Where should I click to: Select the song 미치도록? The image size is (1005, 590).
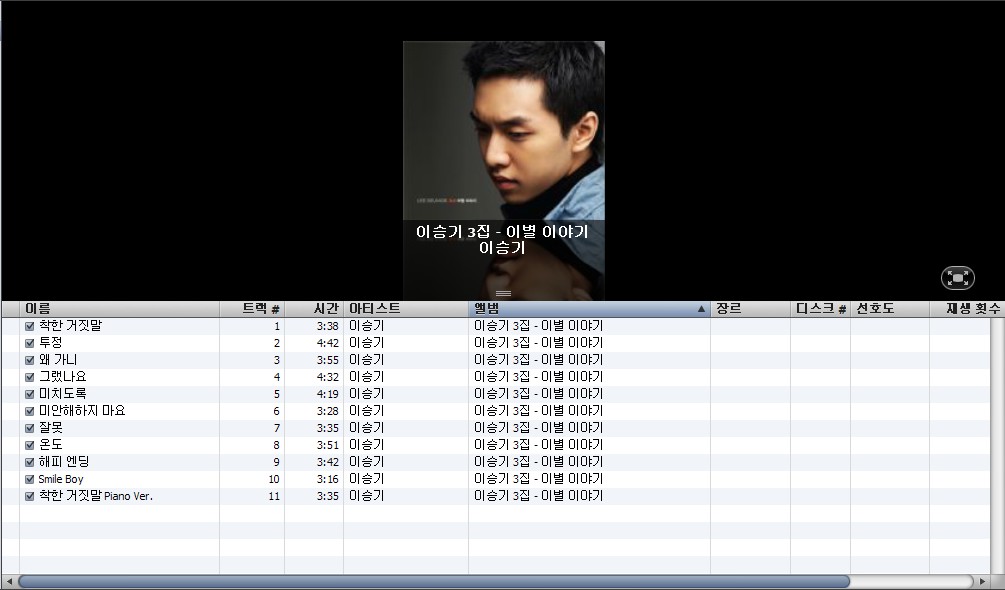[62, 394]
